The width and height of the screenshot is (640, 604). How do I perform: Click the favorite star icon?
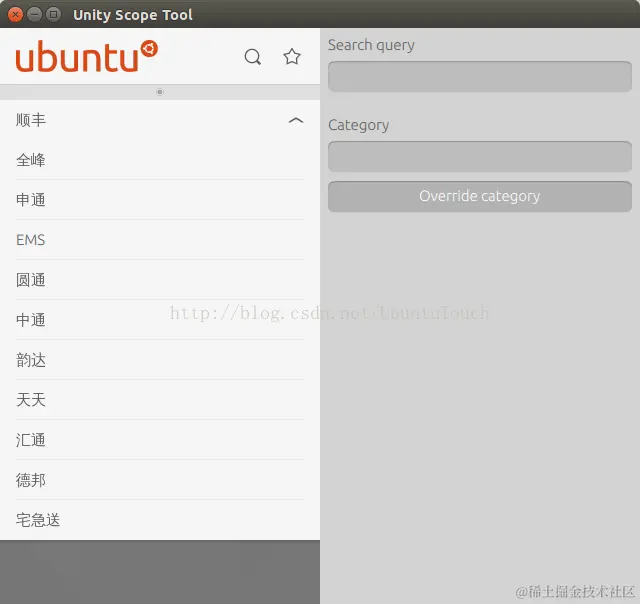point(292,56)
